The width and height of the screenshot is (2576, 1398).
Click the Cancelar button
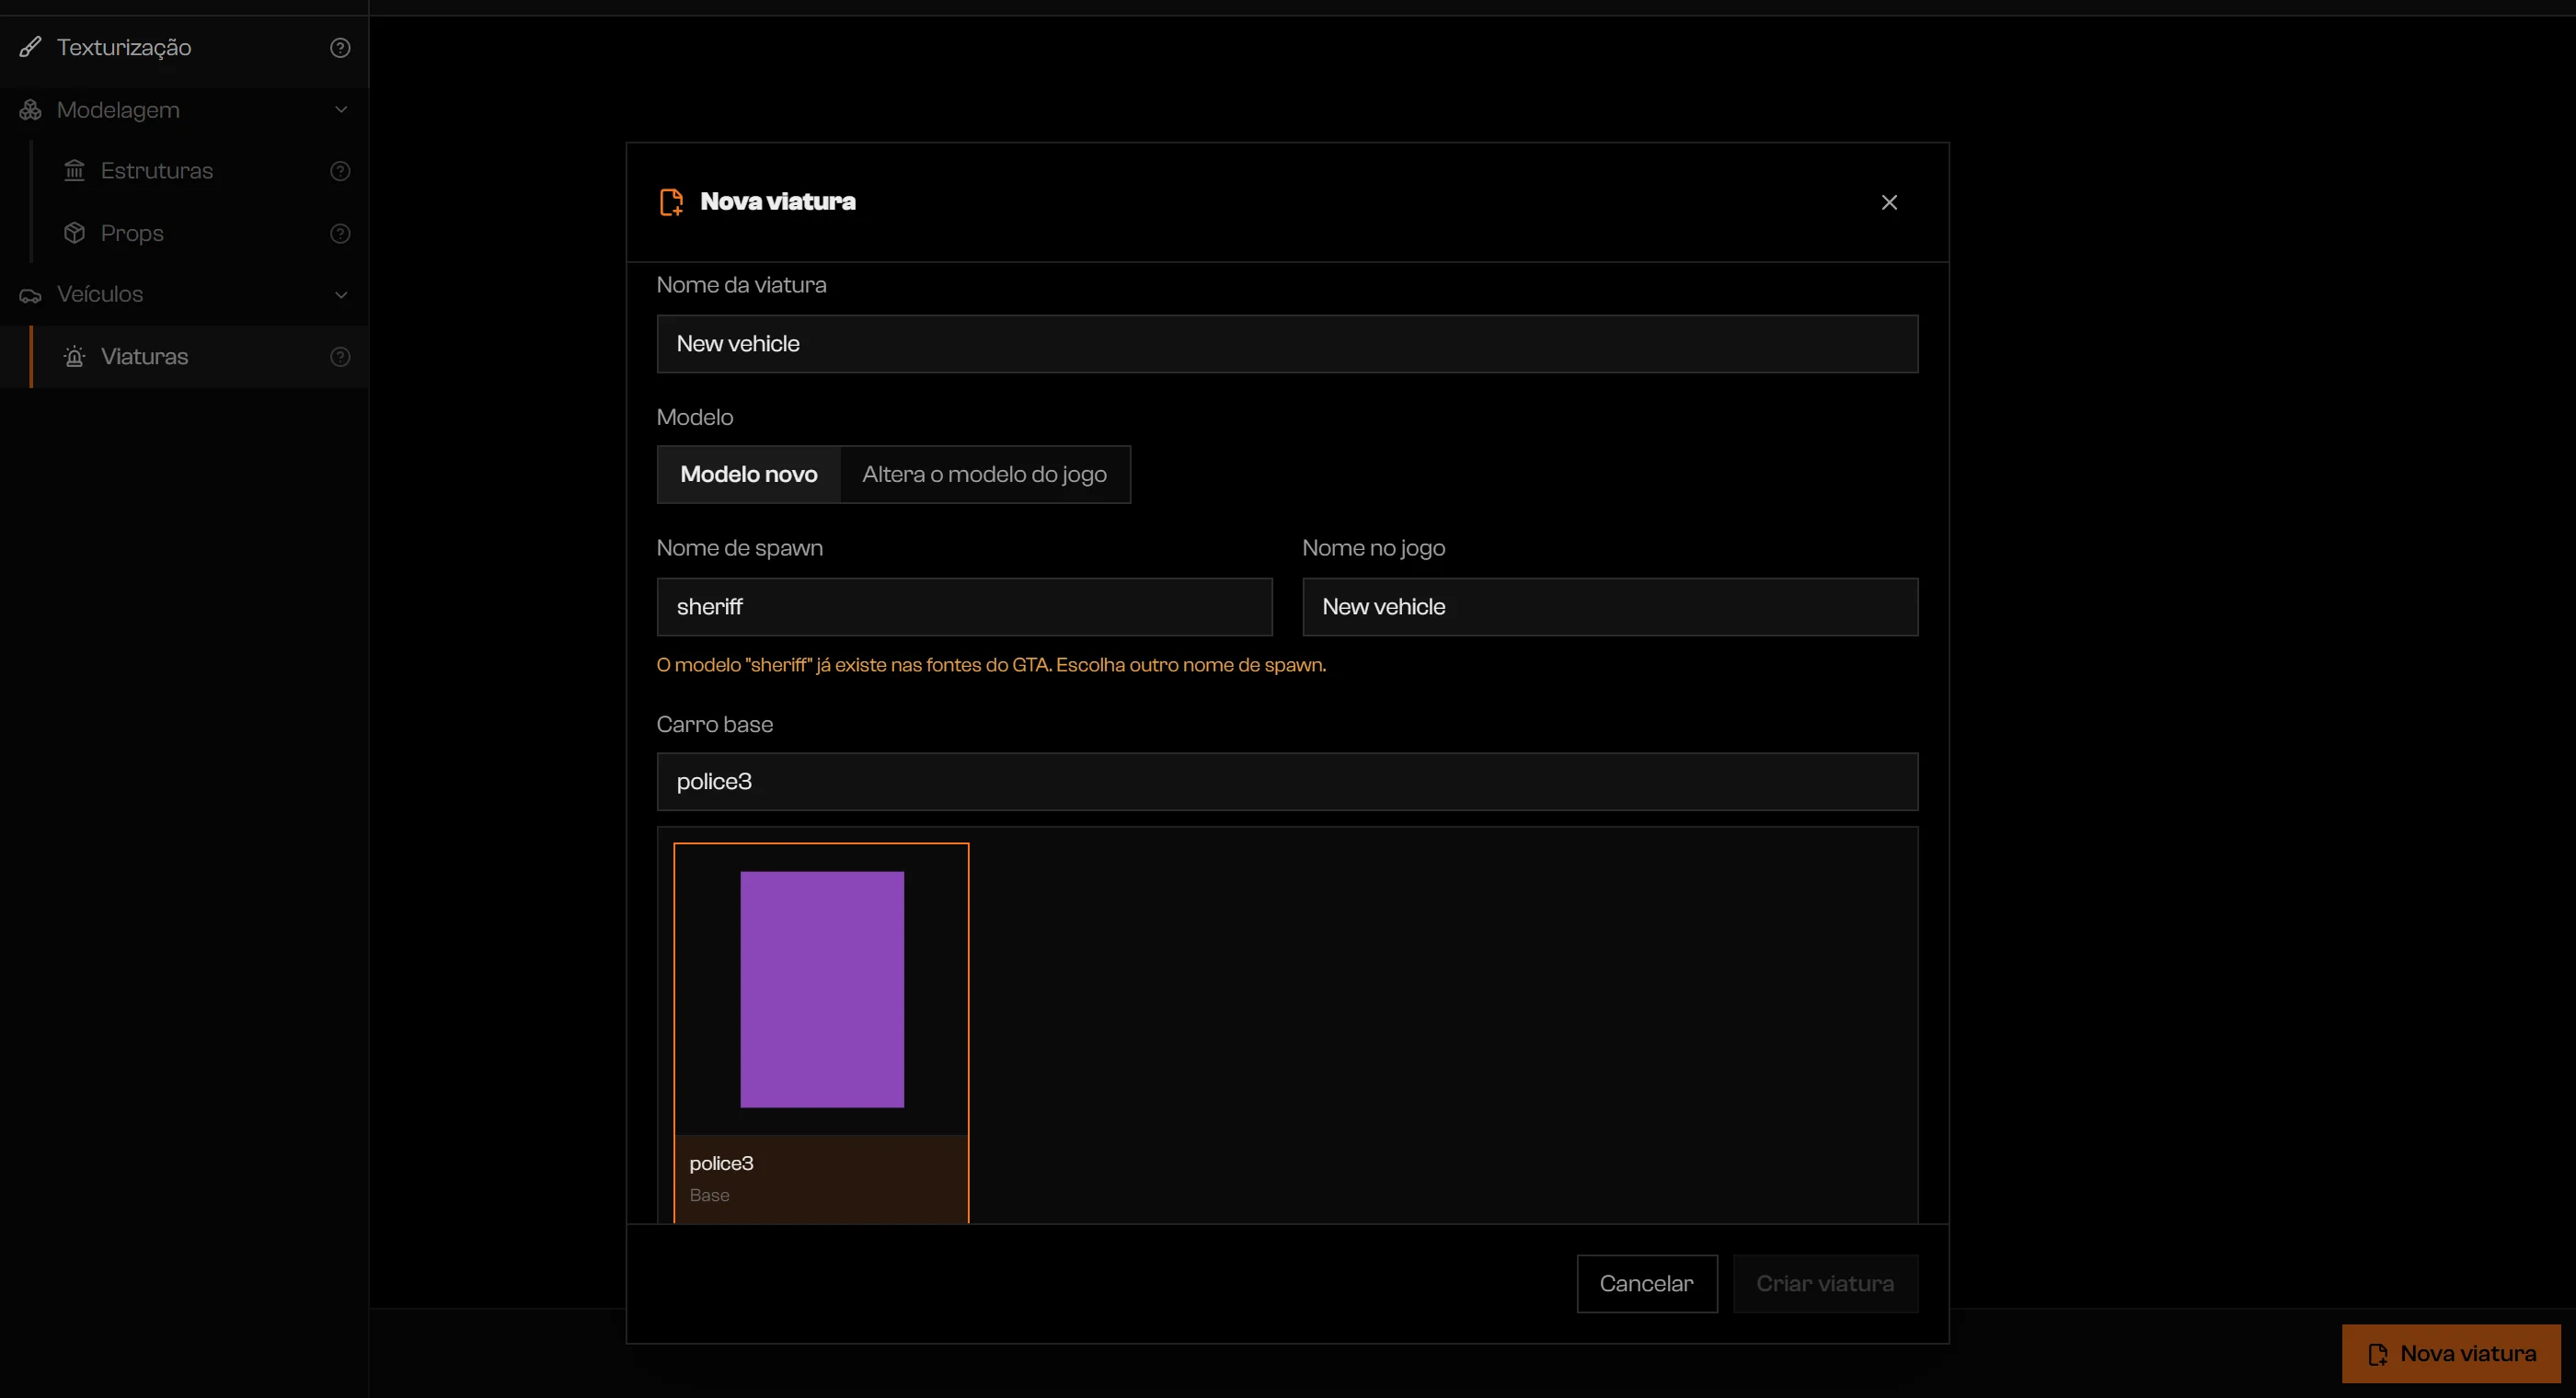click(x=1647, y=1284)
